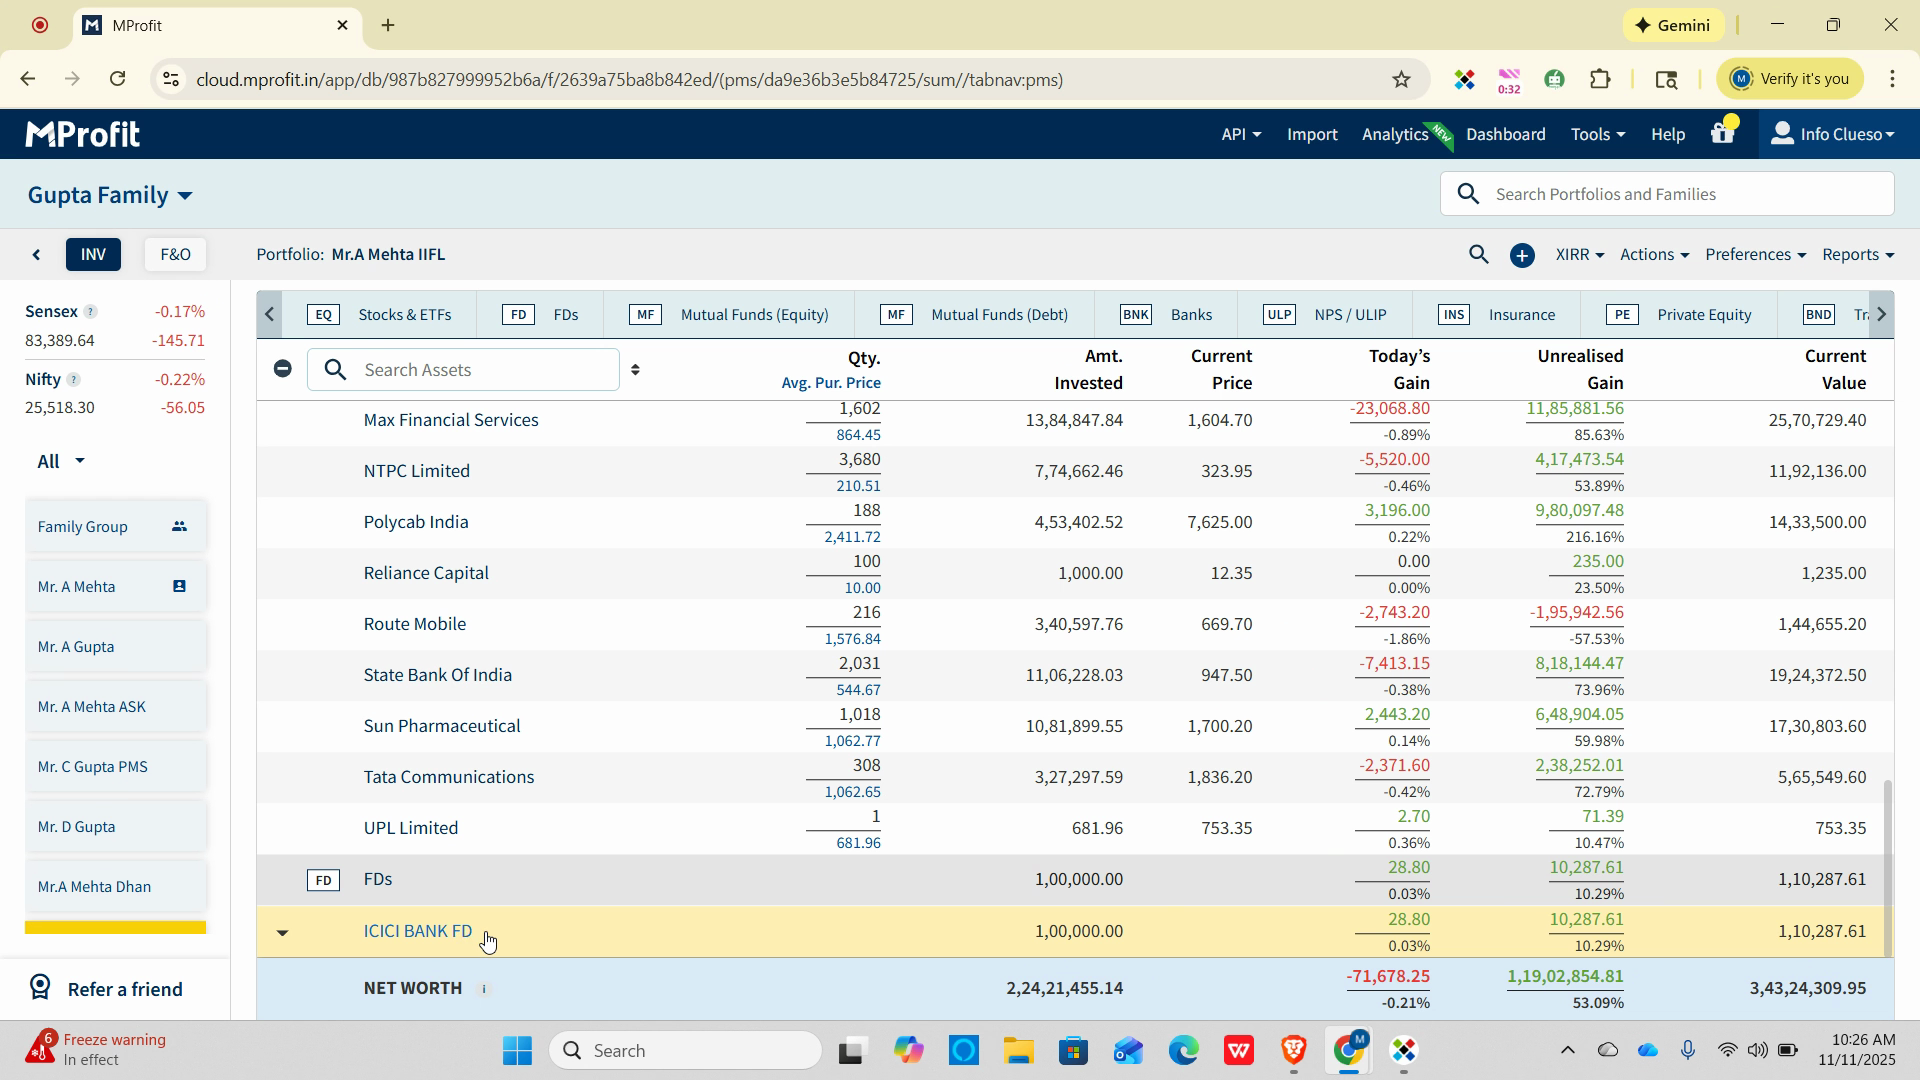Click the magnifier search icon near XIRR
This screenshot has width=1920, height=1080.
[1478, 255]
